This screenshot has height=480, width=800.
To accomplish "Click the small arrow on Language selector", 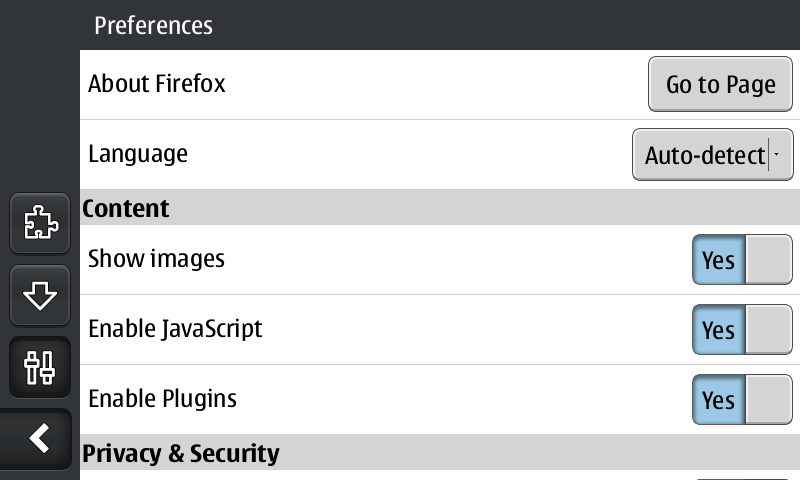I will [777, 155].
